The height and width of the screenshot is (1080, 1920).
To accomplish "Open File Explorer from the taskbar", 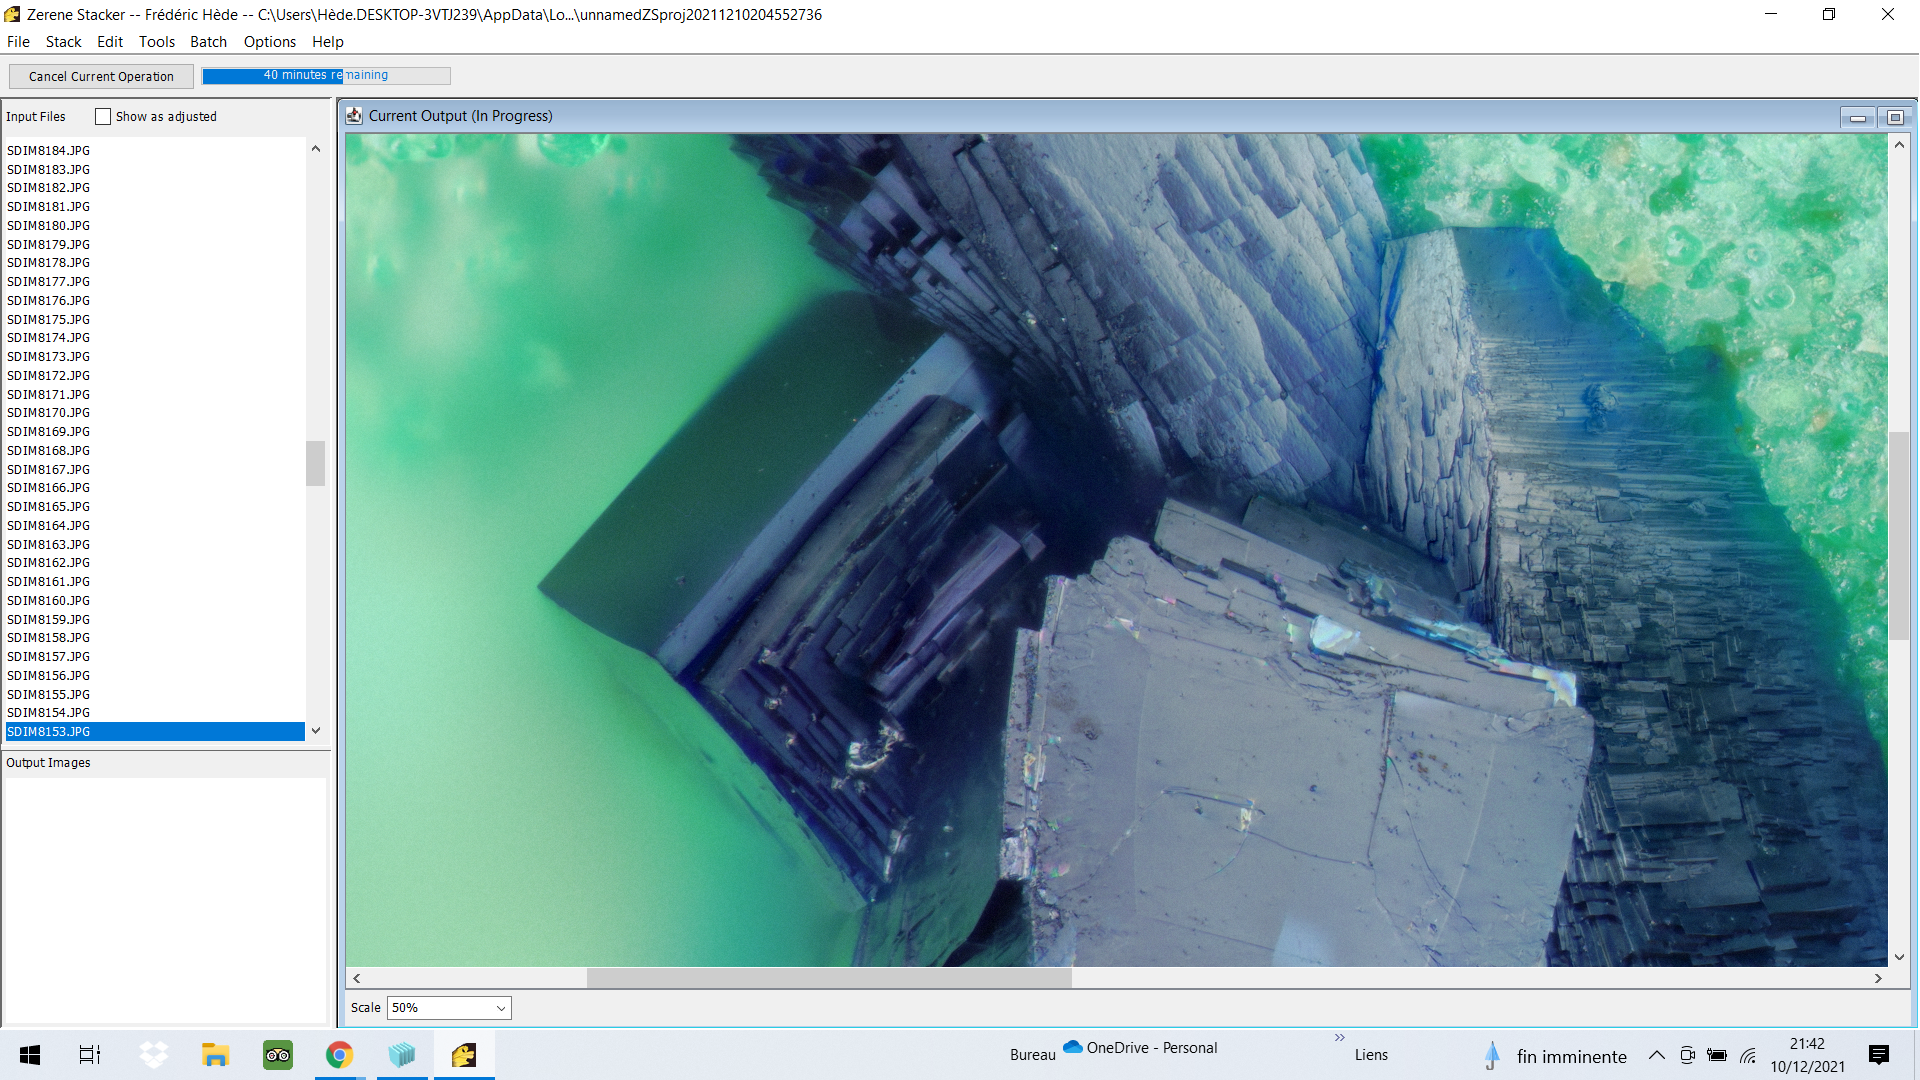I will 215,1055.
